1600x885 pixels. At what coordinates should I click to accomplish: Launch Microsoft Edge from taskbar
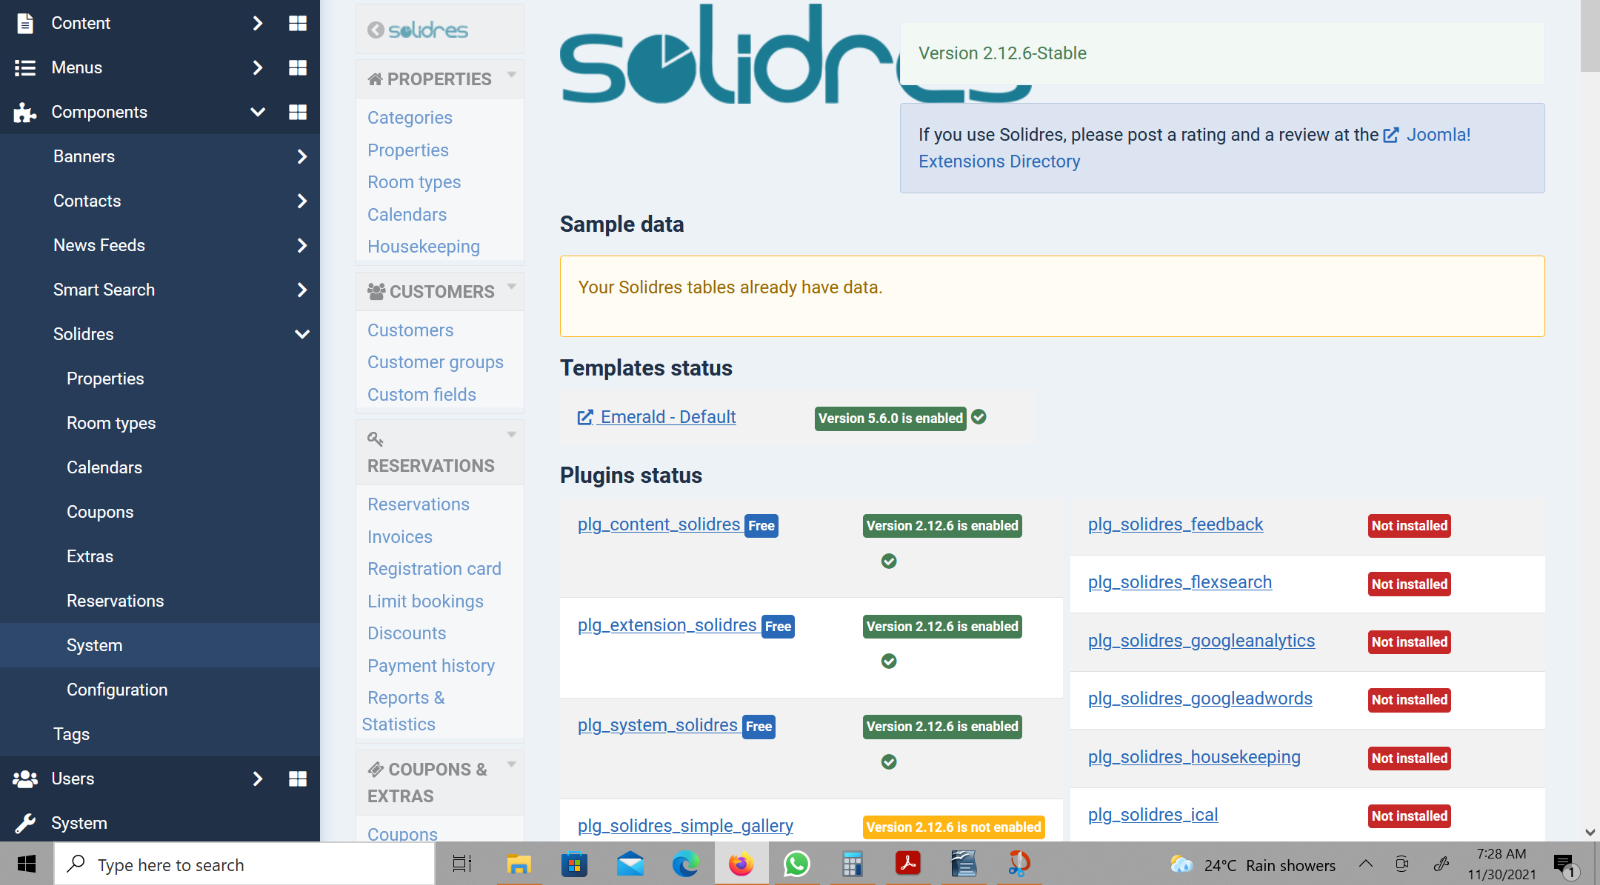click(685, 864)
